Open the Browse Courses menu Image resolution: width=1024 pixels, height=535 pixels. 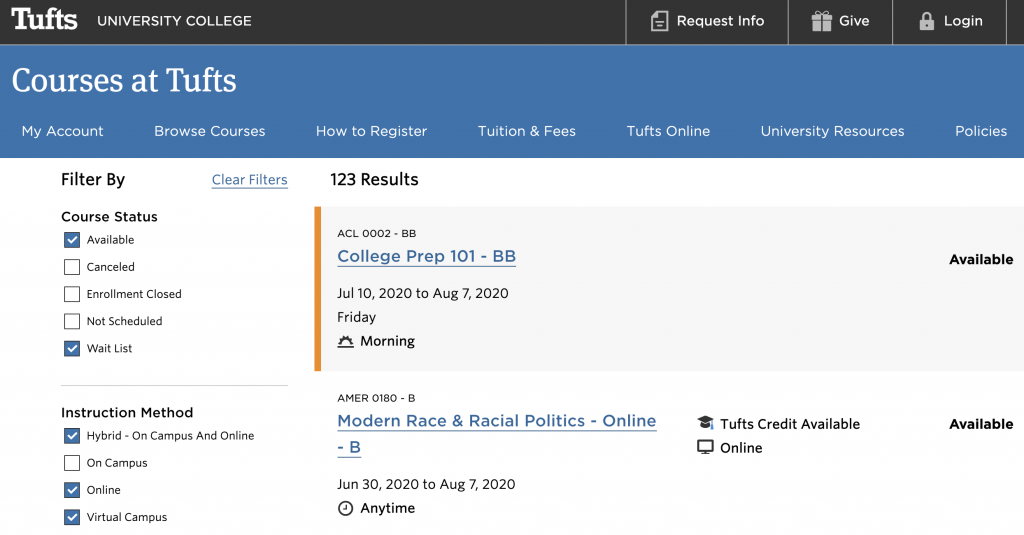click(209, 131)
